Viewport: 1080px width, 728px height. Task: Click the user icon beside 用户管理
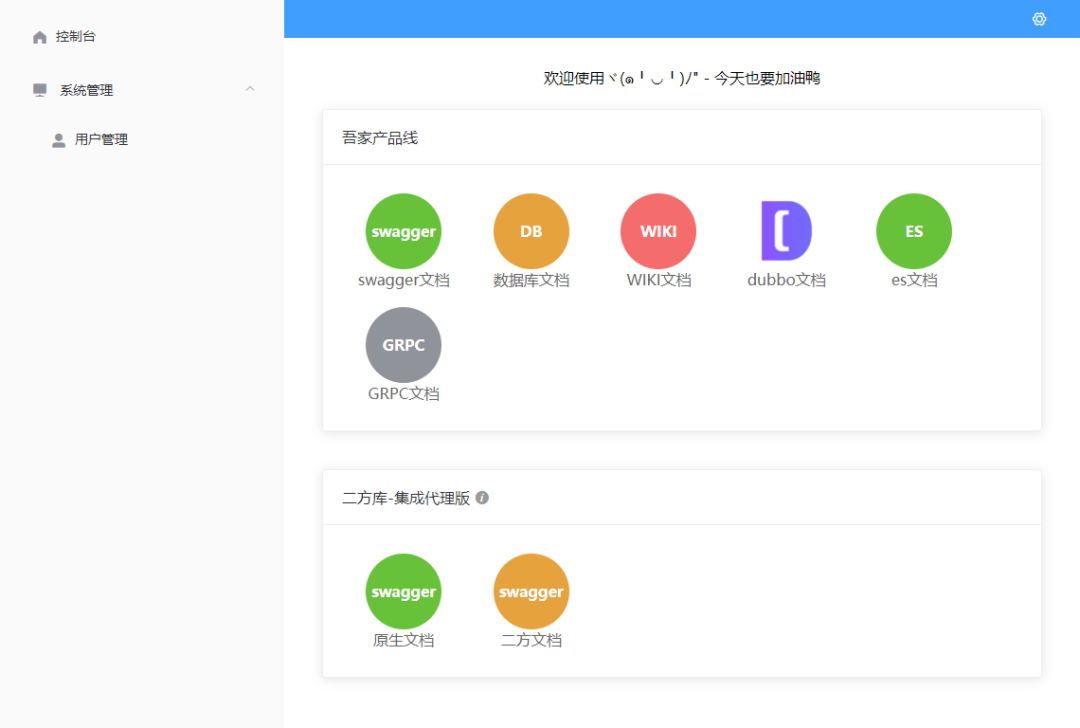point(57,139)
